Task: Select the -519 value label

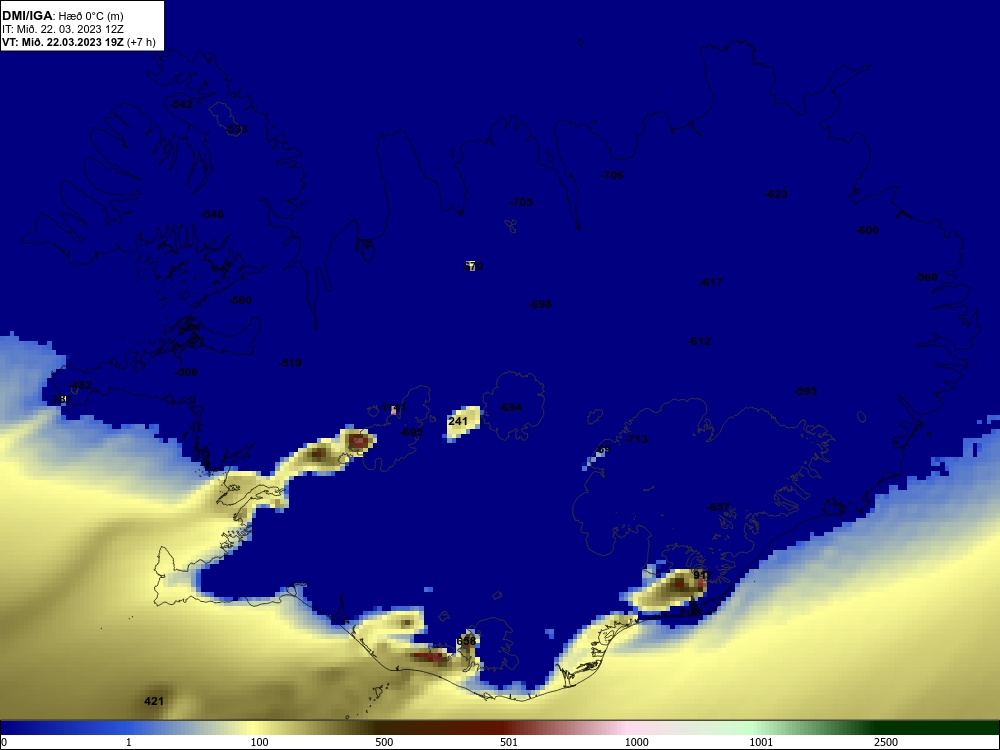Action: 290,364
